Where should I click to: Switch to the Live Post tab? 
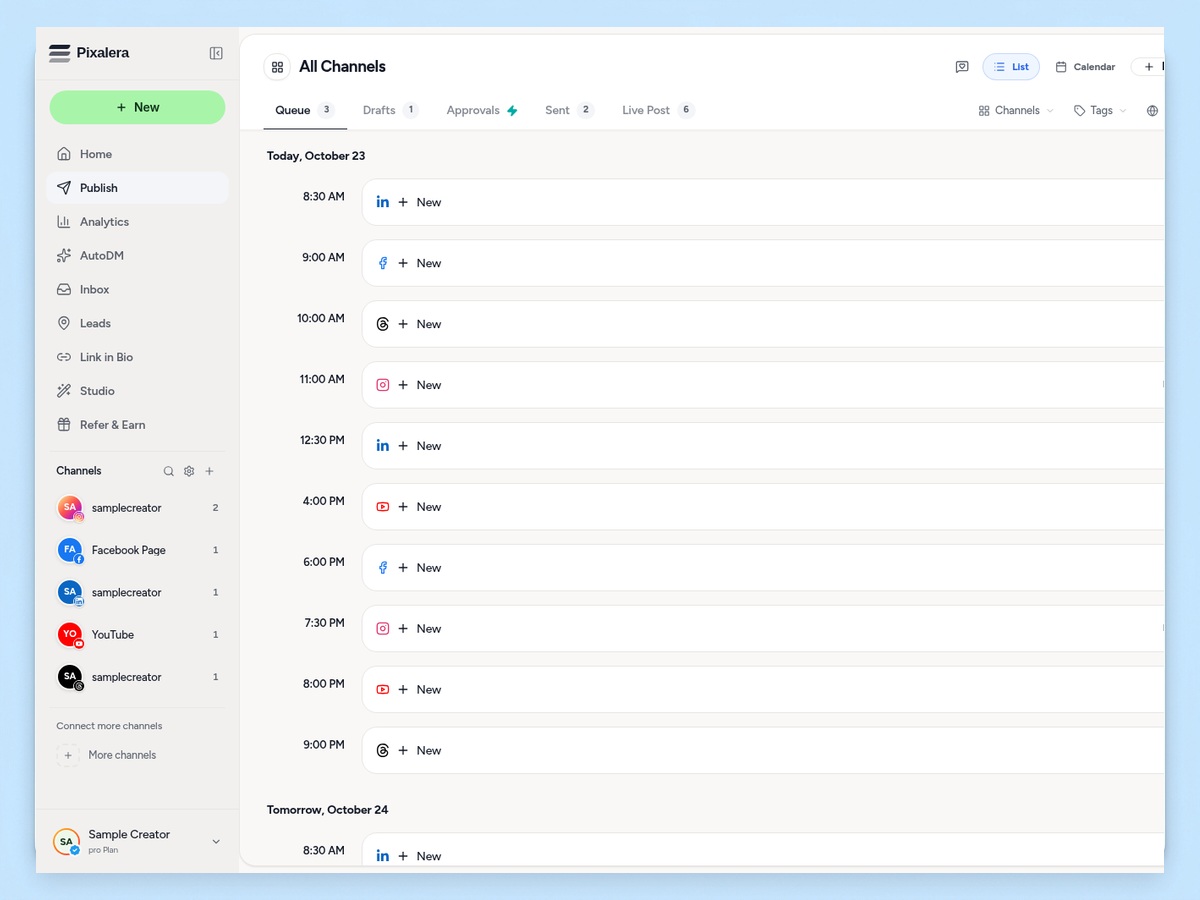point(658,110)
